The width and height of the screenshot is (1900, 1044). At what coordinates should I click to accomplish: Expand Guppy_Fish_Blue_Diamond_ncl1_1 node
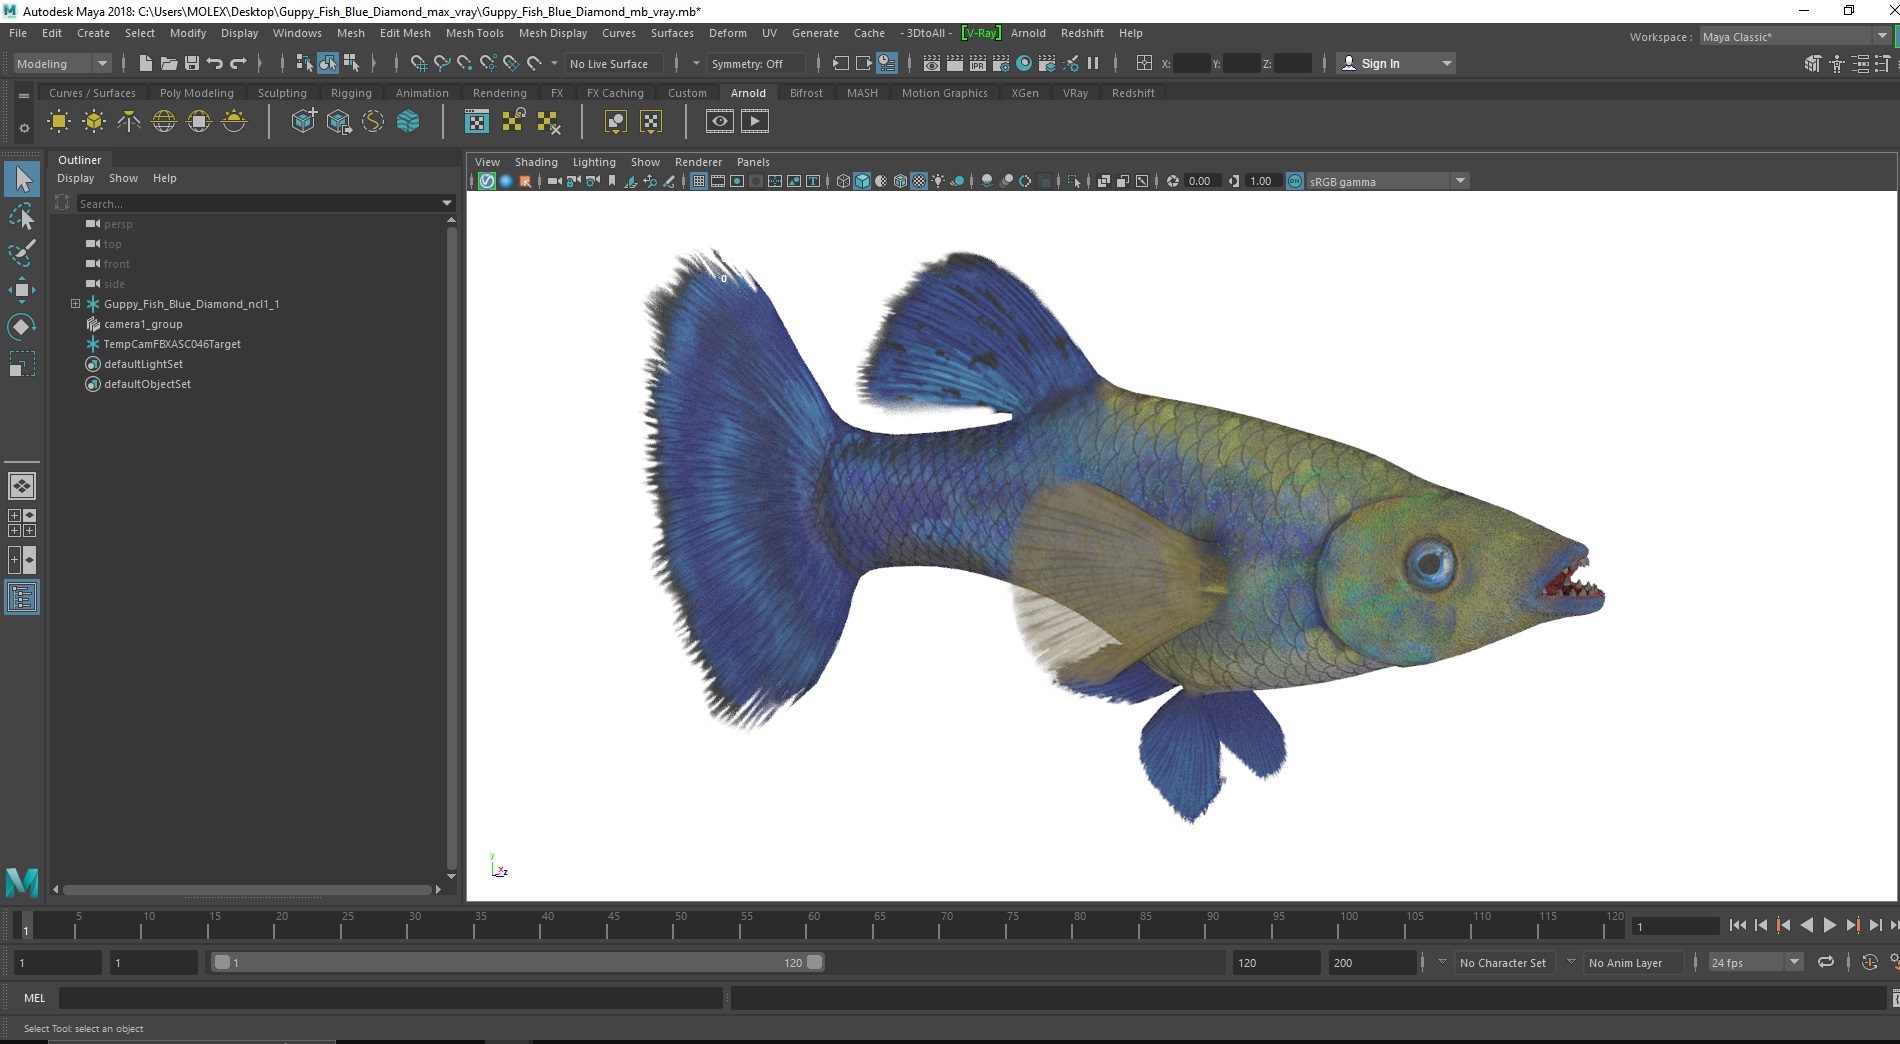[x=75, y=303]
